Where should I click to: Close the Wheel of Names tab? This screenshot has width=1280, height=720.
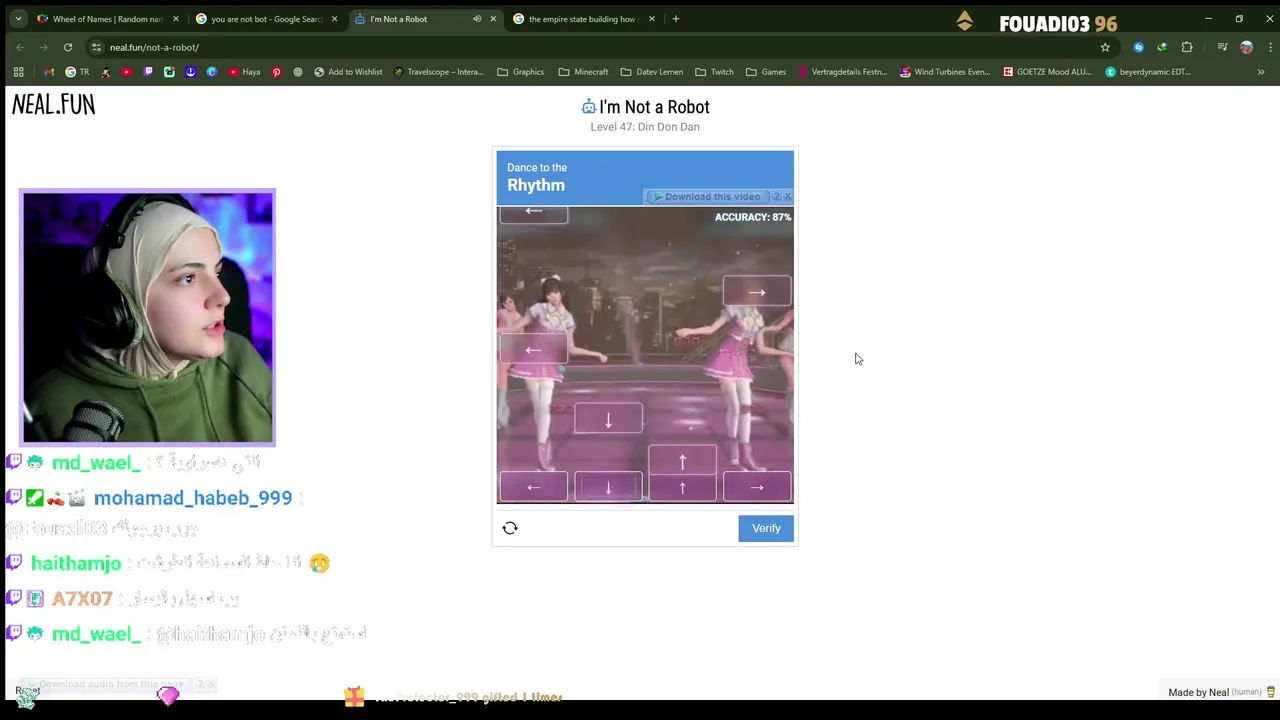tap(176, 19)
